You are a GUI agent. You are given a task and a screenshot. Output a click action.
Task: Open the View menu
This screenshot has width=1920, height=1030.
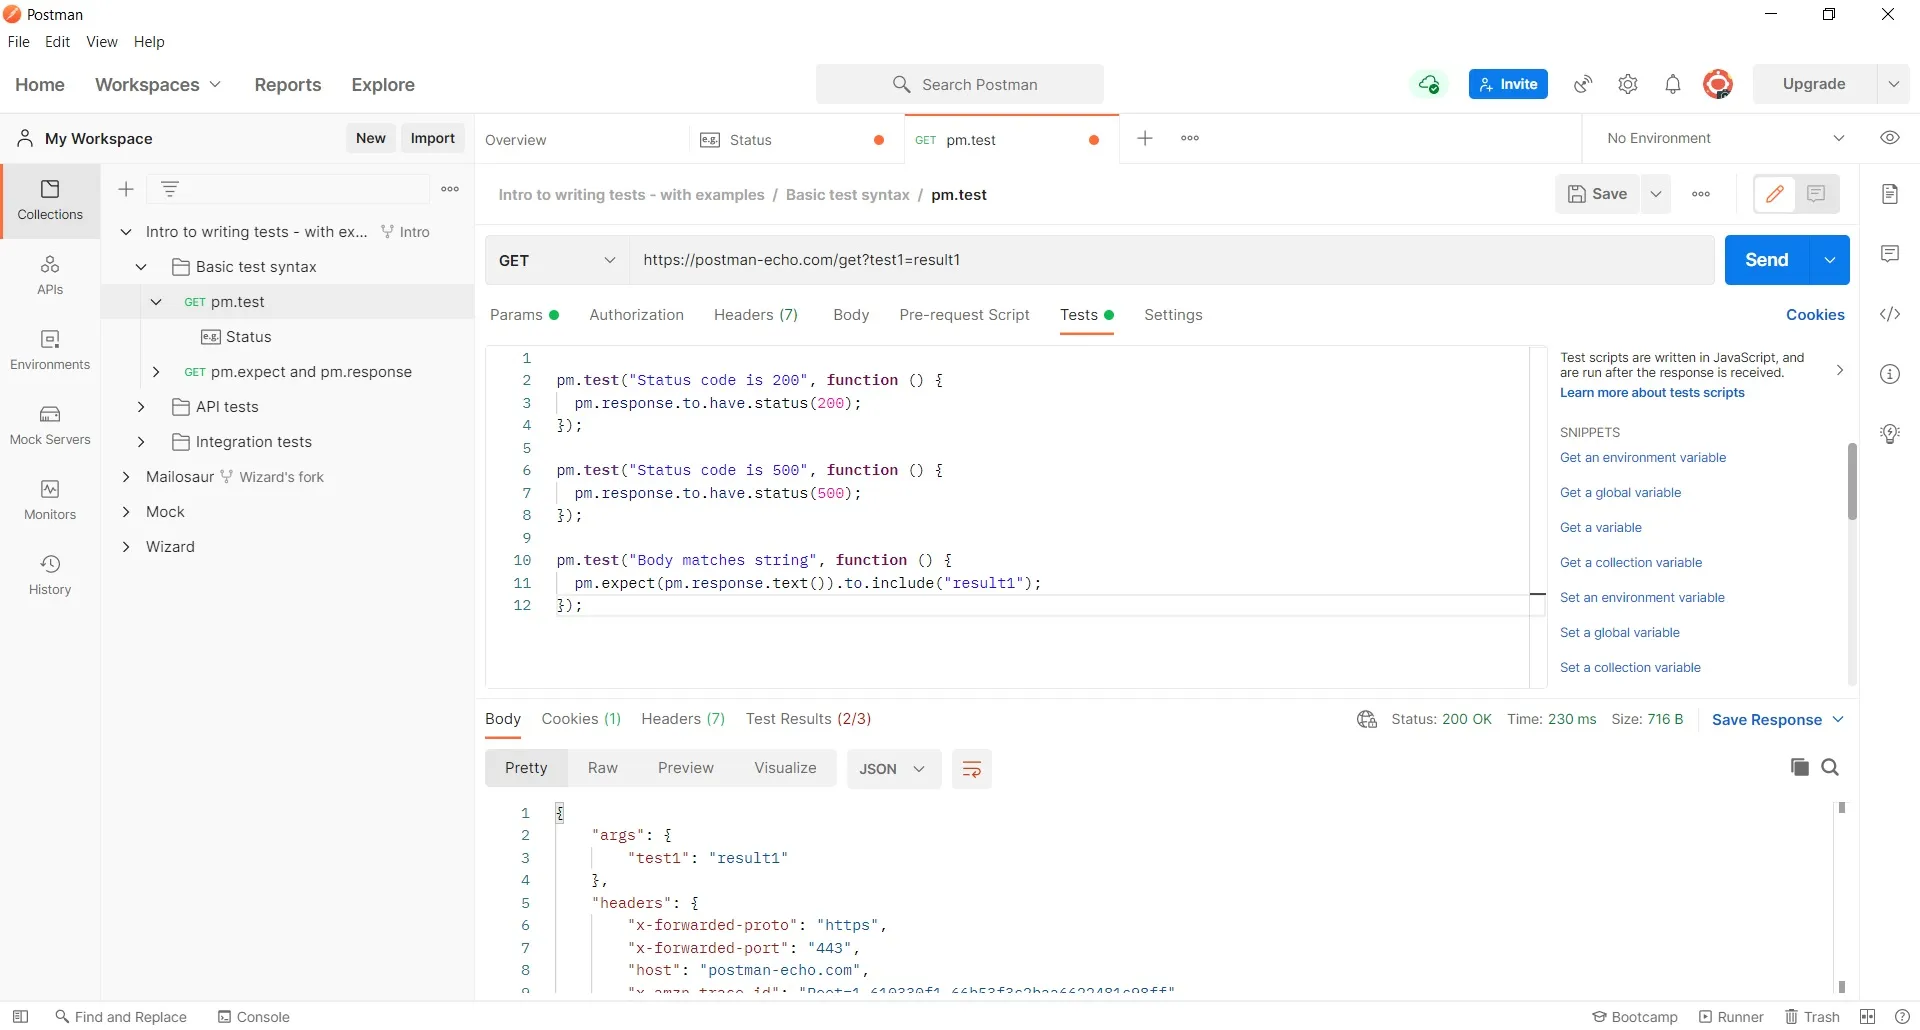[102, 42]
